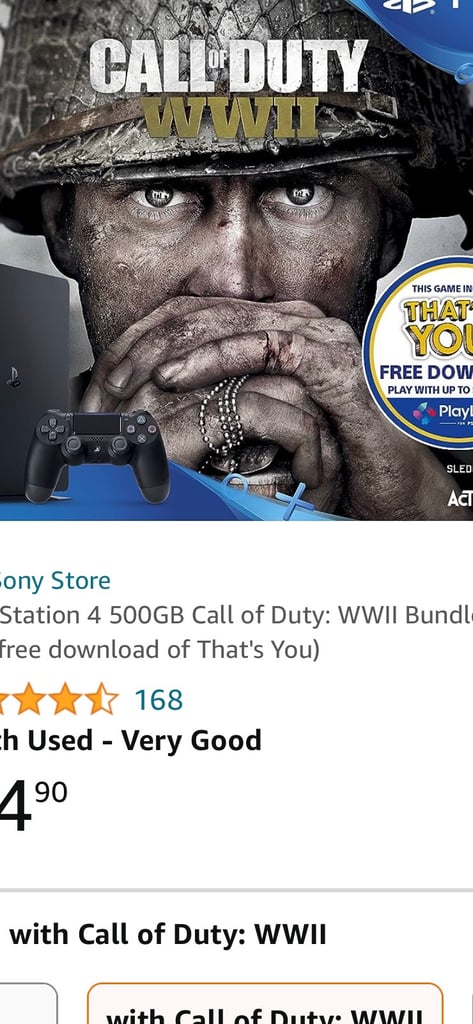Tap the 'with Call of Duty: WWII' heading
This screenshot has height=1024, width=473.
pyautogui.click(x=167, y=935)
